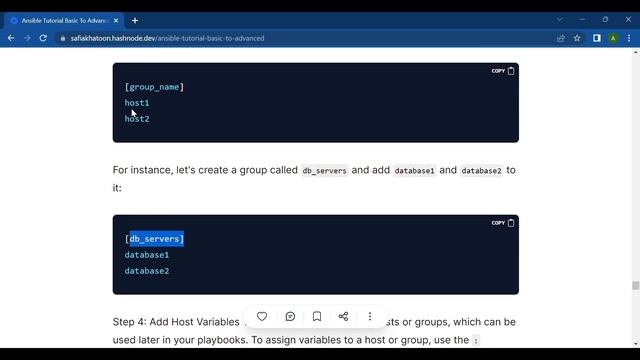Click the [group_name] line
640x360 pixels.
[x=154, y=87]
